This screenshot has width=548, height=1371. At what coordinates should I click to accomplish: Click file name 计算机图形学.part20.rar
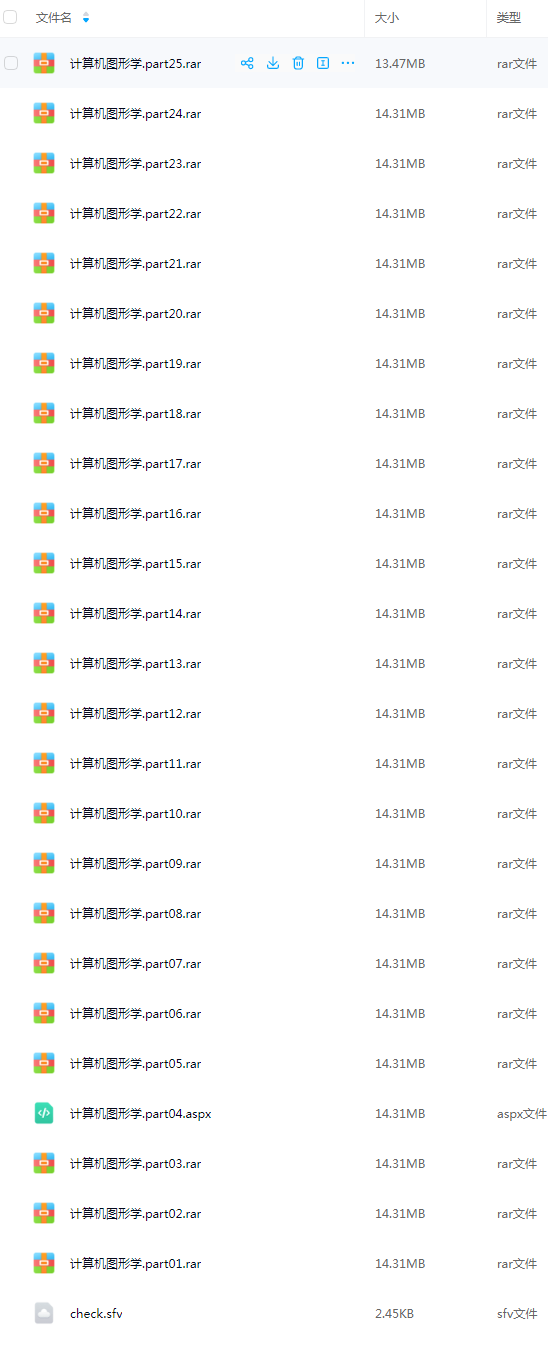point(135,313)
